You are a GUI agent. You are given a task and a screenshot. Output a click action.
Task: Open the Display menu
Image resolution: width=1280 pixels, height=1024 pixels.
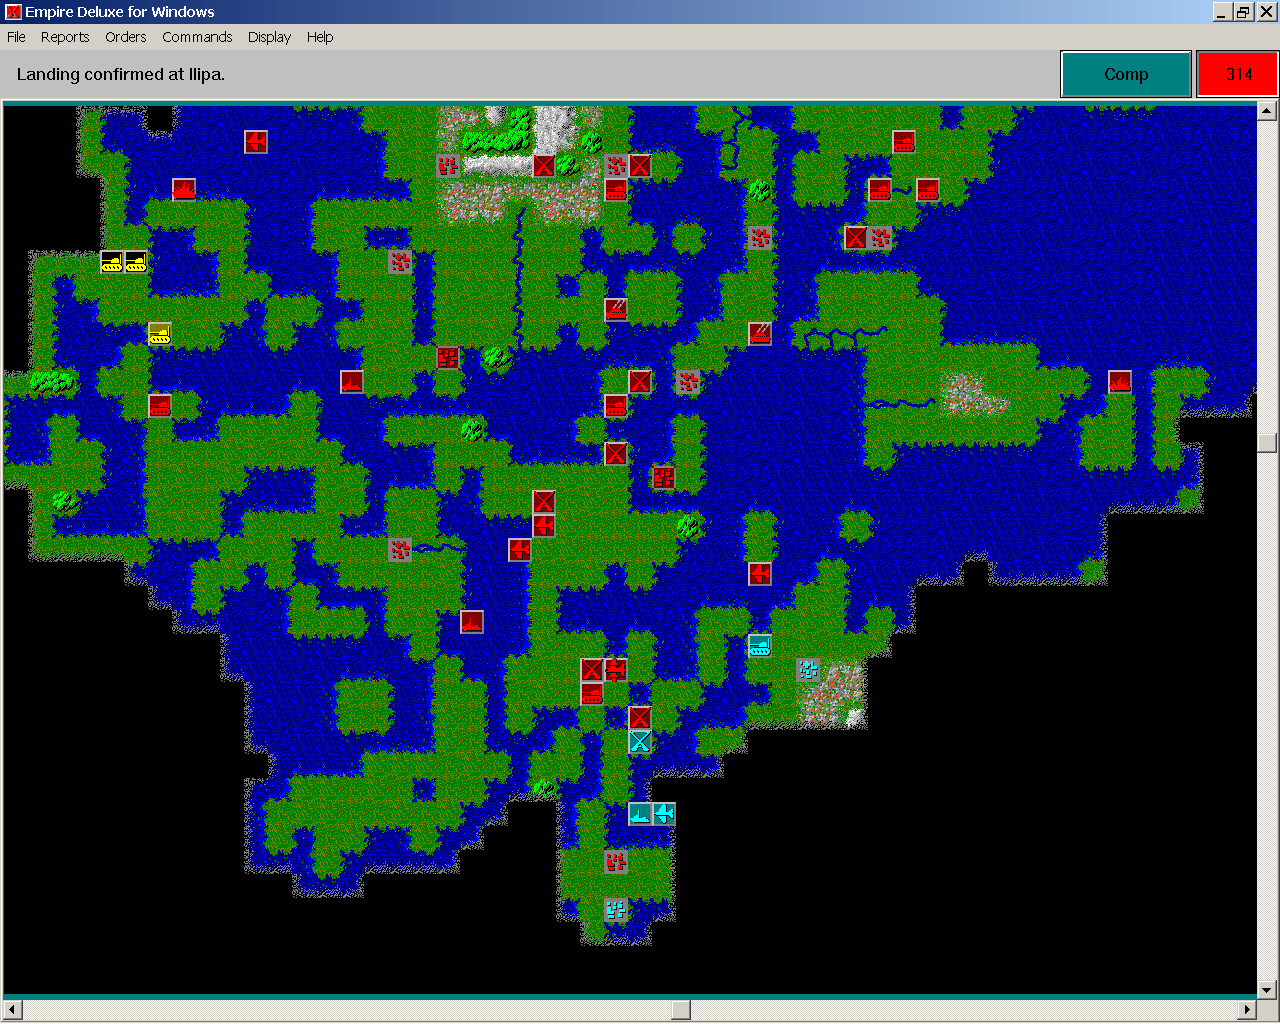(269, 37)
